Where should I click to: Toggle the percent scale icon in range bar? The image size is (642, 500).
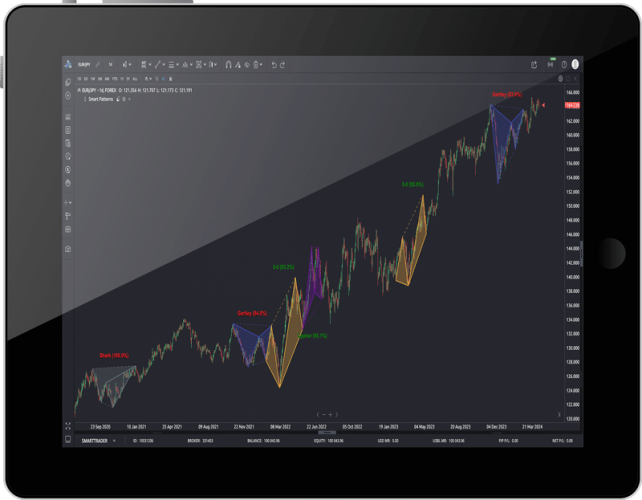click(x=157, y=79)
